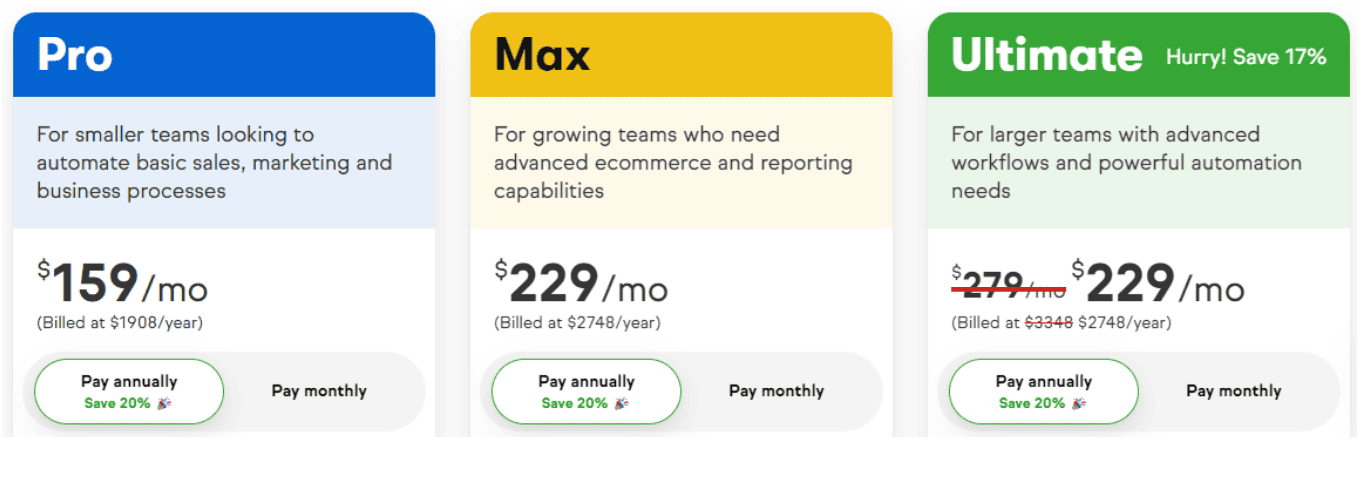
Task: Select the Pro plan description for smaller teams
Action: click(x=214, y=162)
